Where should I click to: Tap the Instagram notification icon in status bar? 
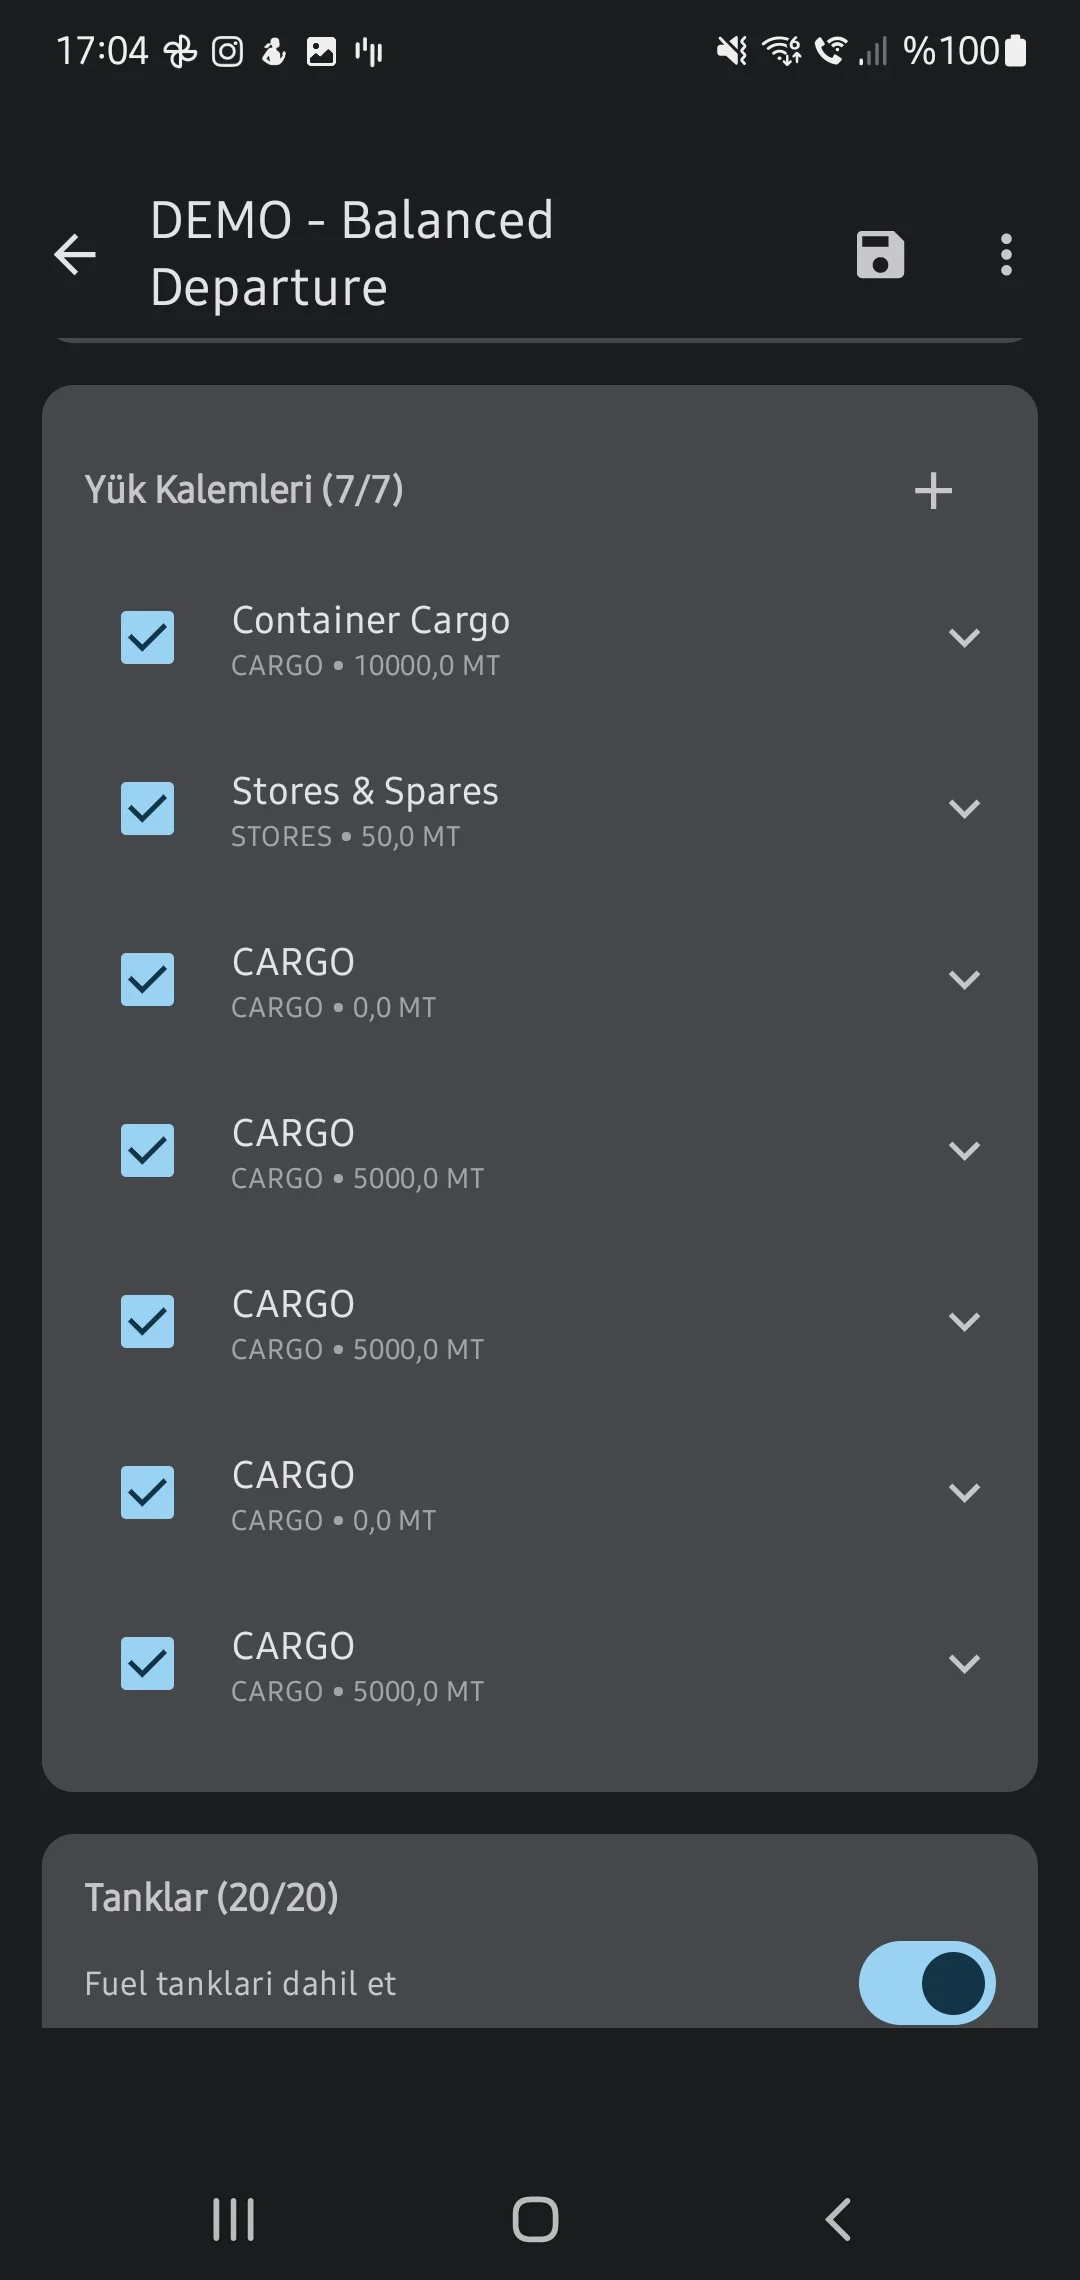(x=227, y=51)
